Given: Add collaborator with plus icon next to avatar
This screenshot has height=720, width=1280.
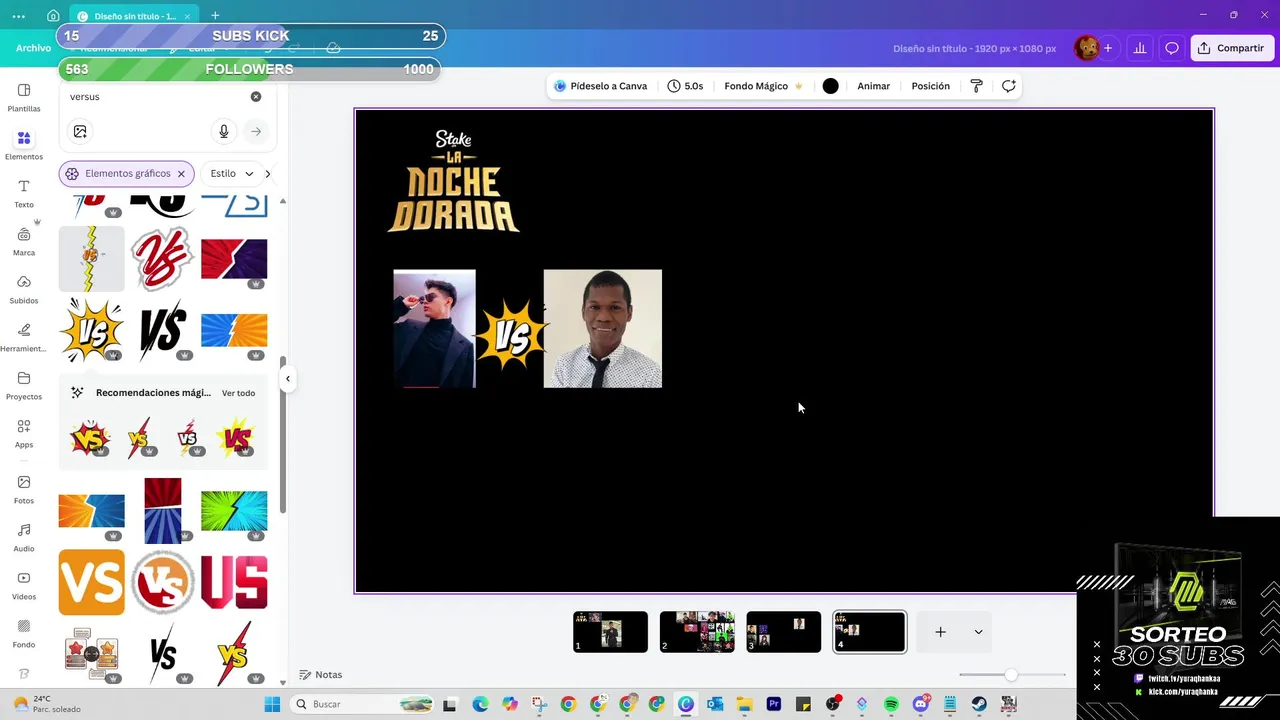Looking at the screenshot, I should pos(1108,48).
